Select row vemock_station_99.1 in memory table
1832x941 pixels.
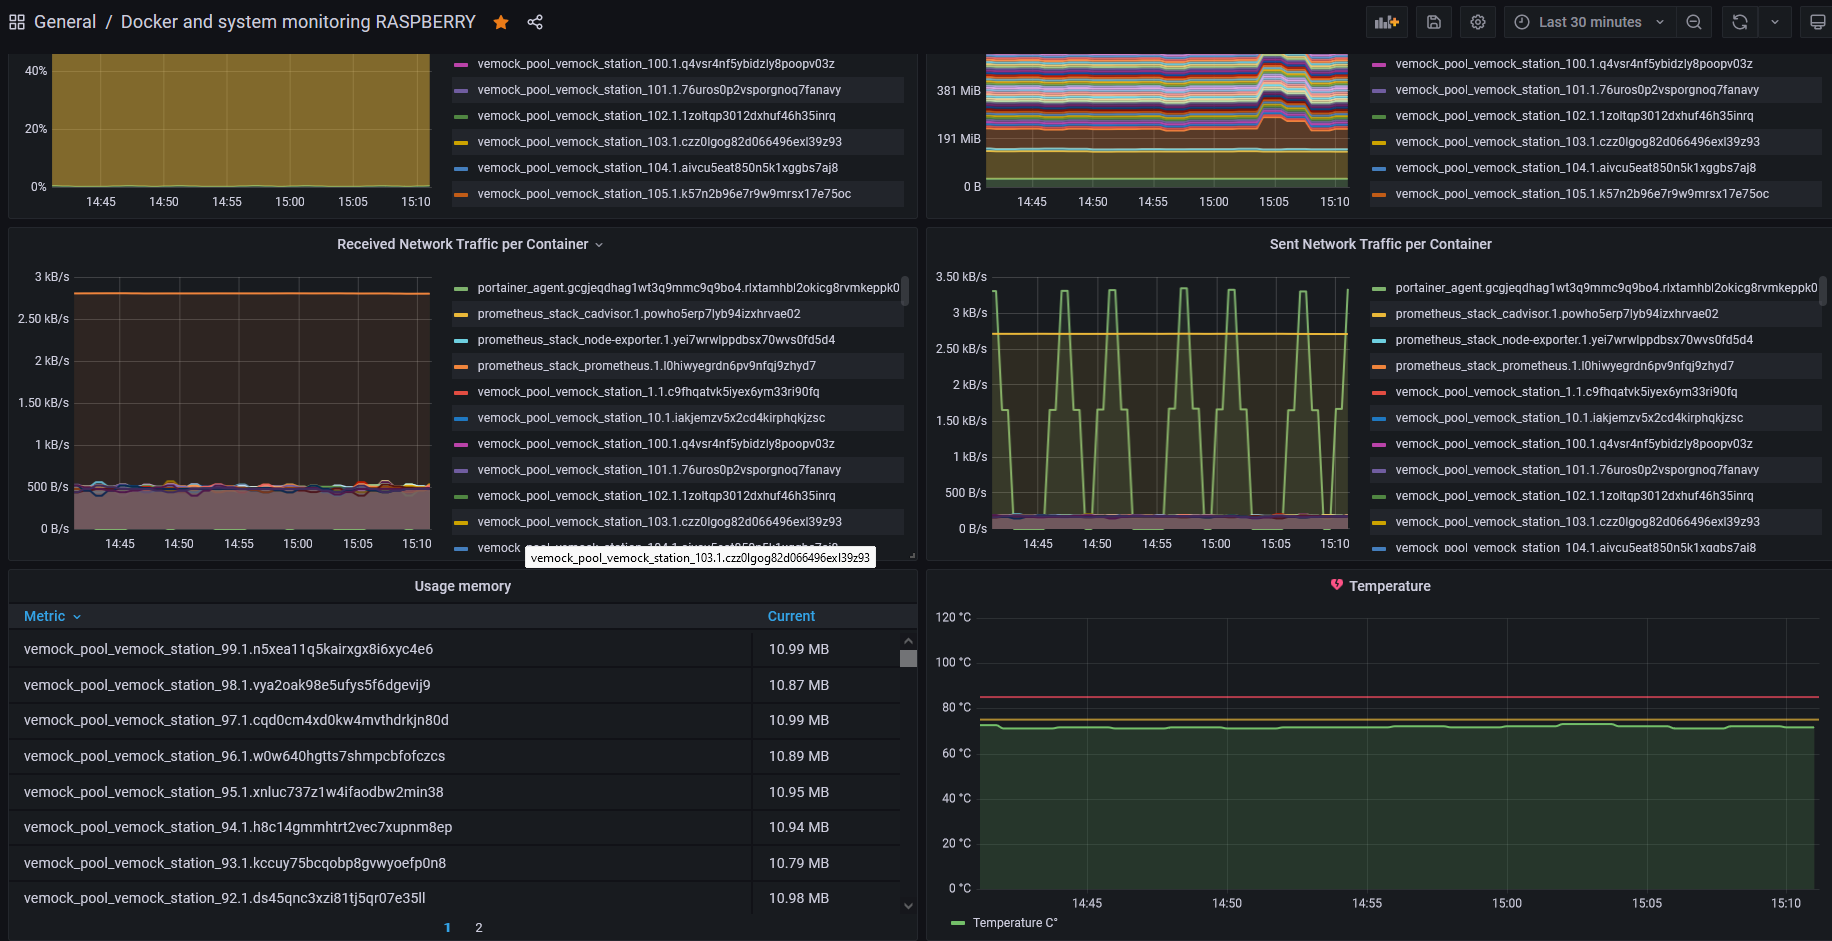tap(455, 649)
